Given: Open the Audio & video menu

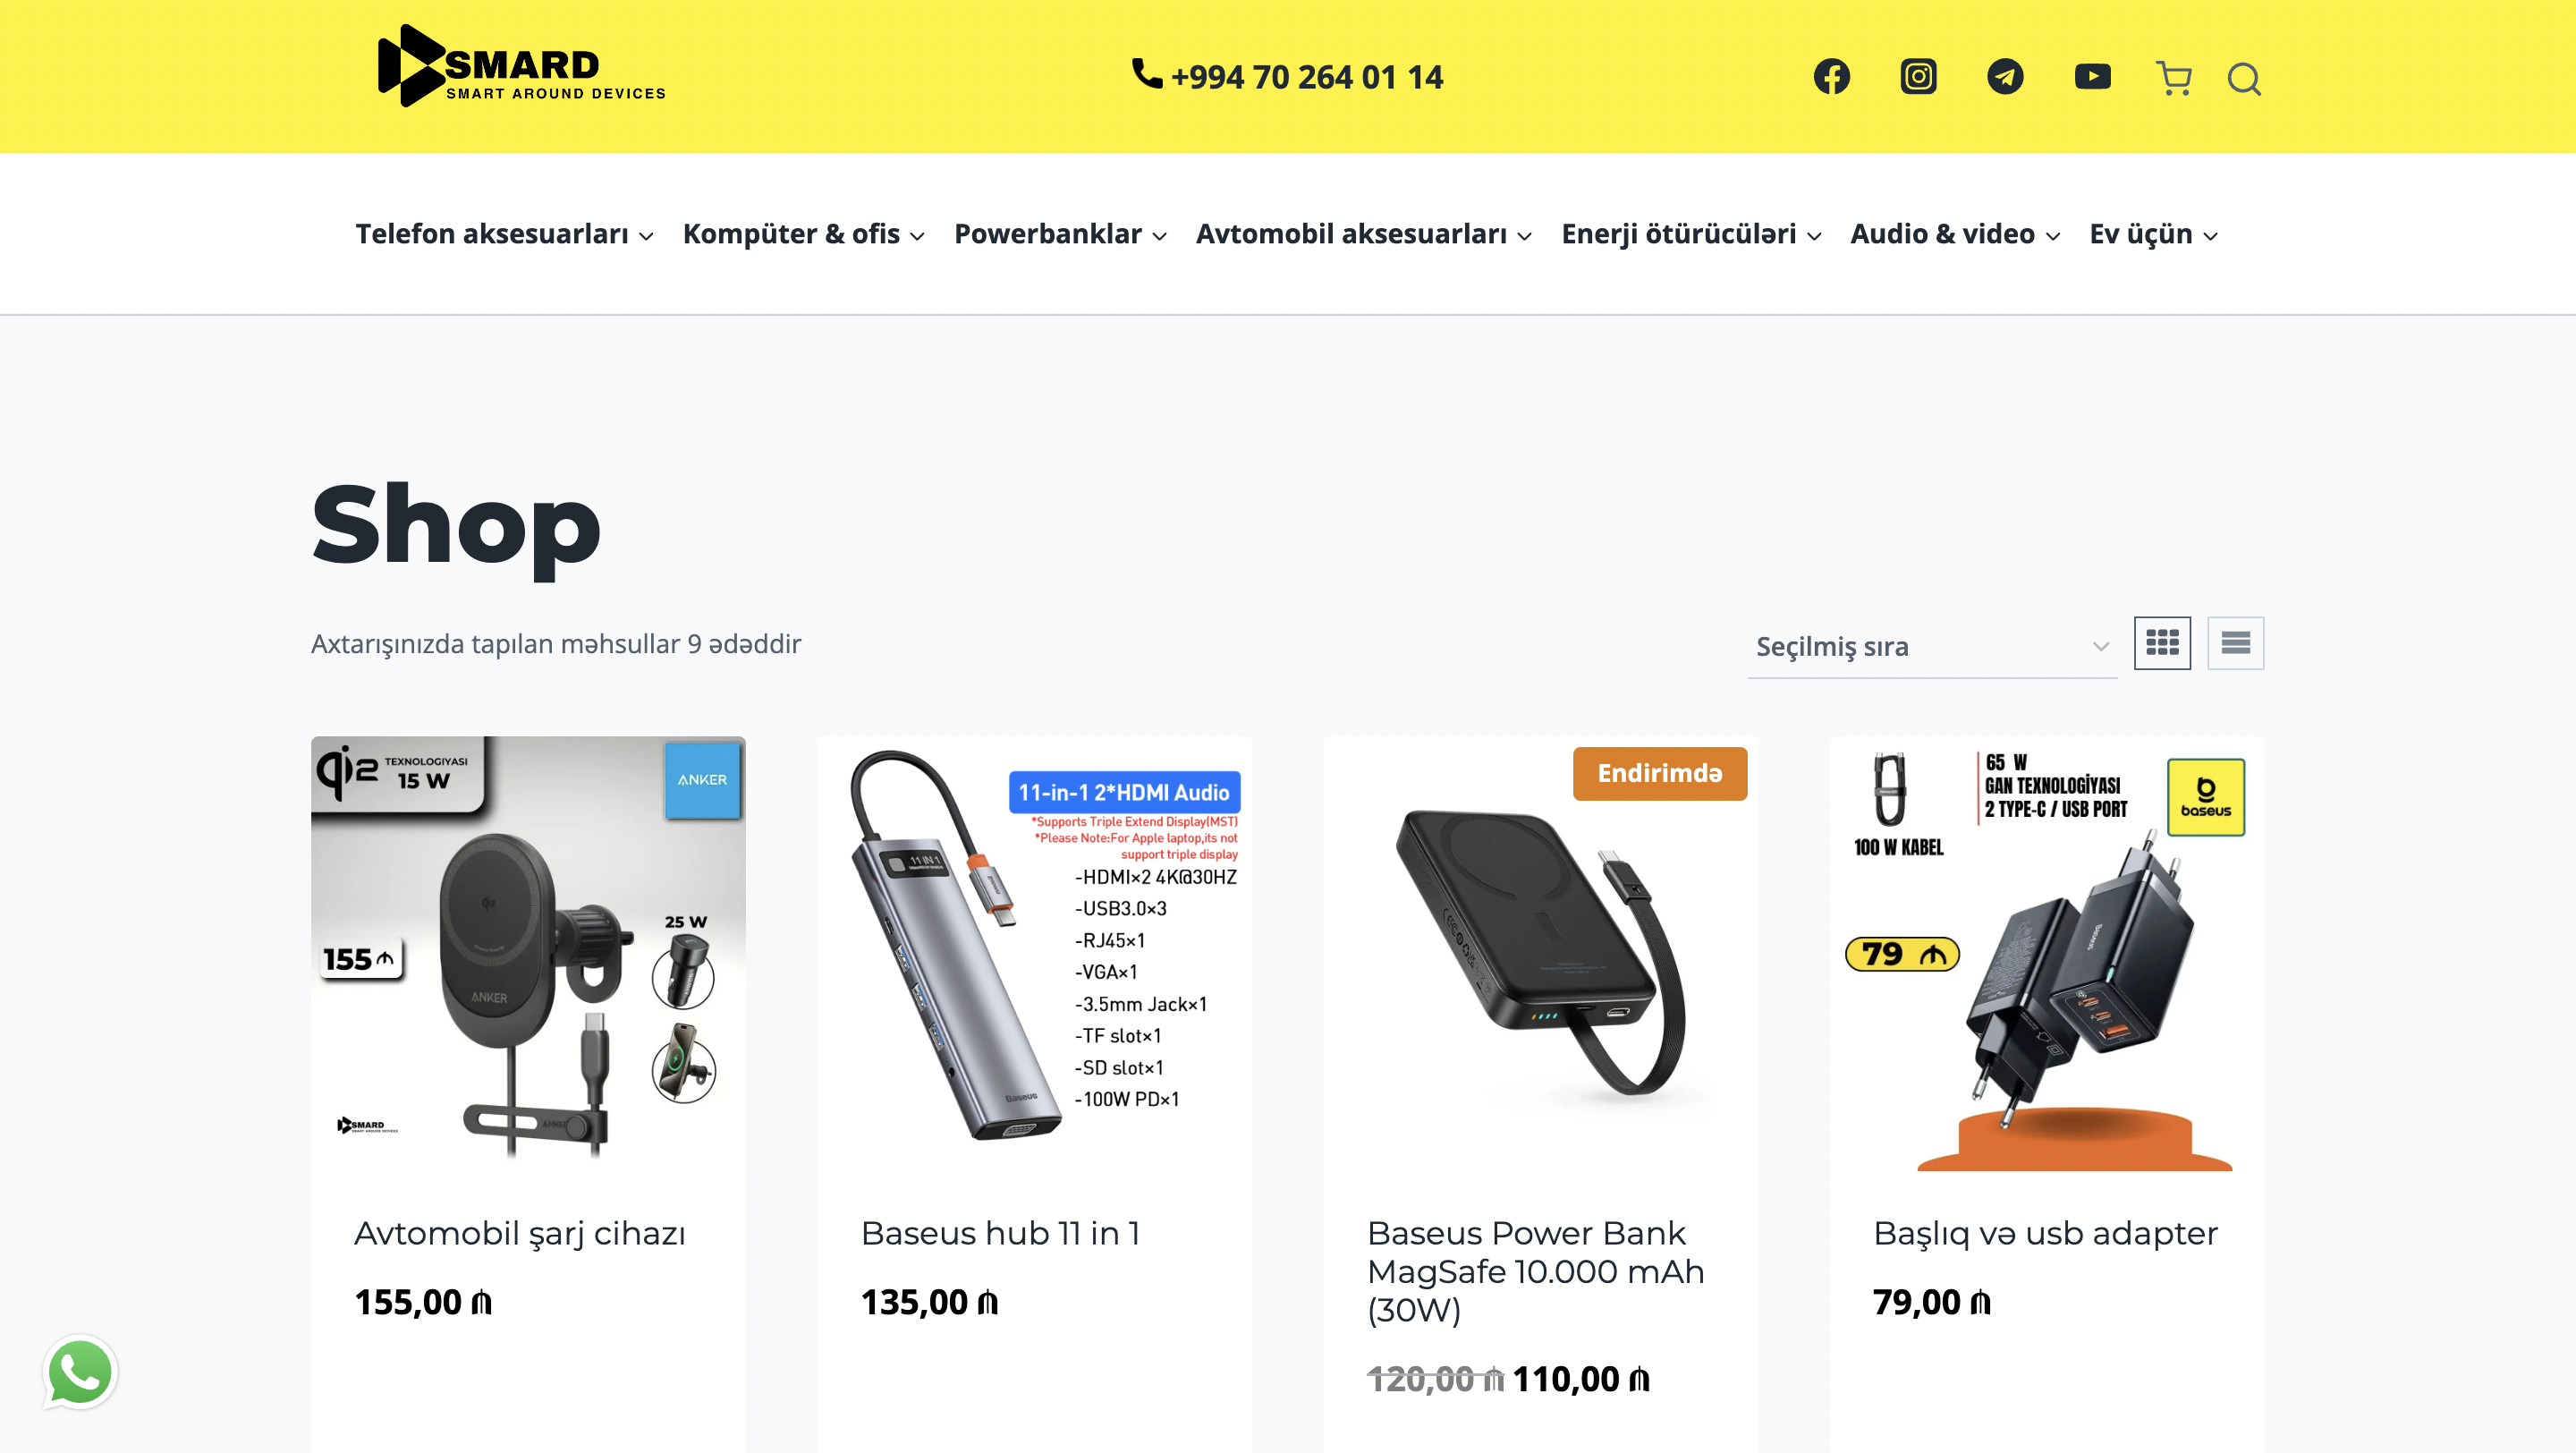Looking at the screenshot, I should point(1956,234).
